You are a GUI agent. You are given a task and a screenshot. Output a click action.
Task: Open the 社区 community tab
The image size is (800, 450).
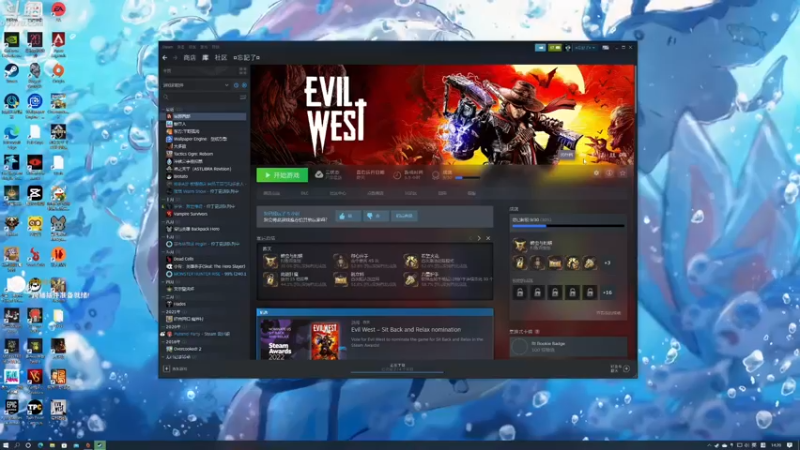tap(221, 58)
